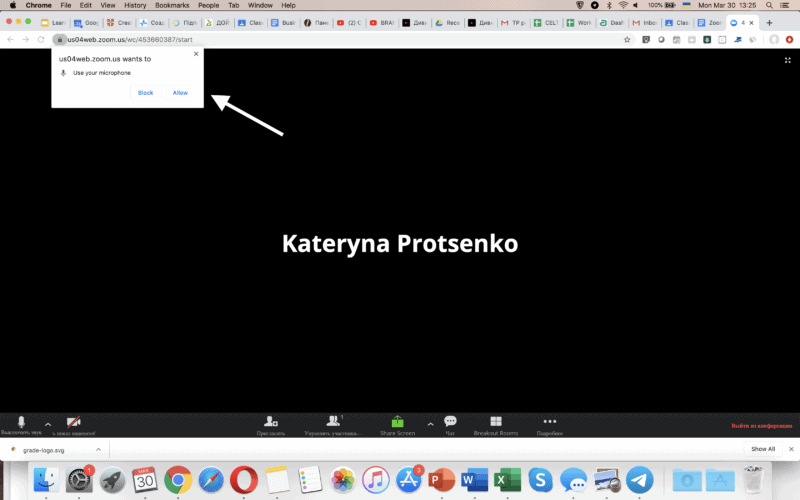Toggle the microphone mute button in Zoom
The height and width of the screenshot is (500, 800).
[x=21, y=423]
